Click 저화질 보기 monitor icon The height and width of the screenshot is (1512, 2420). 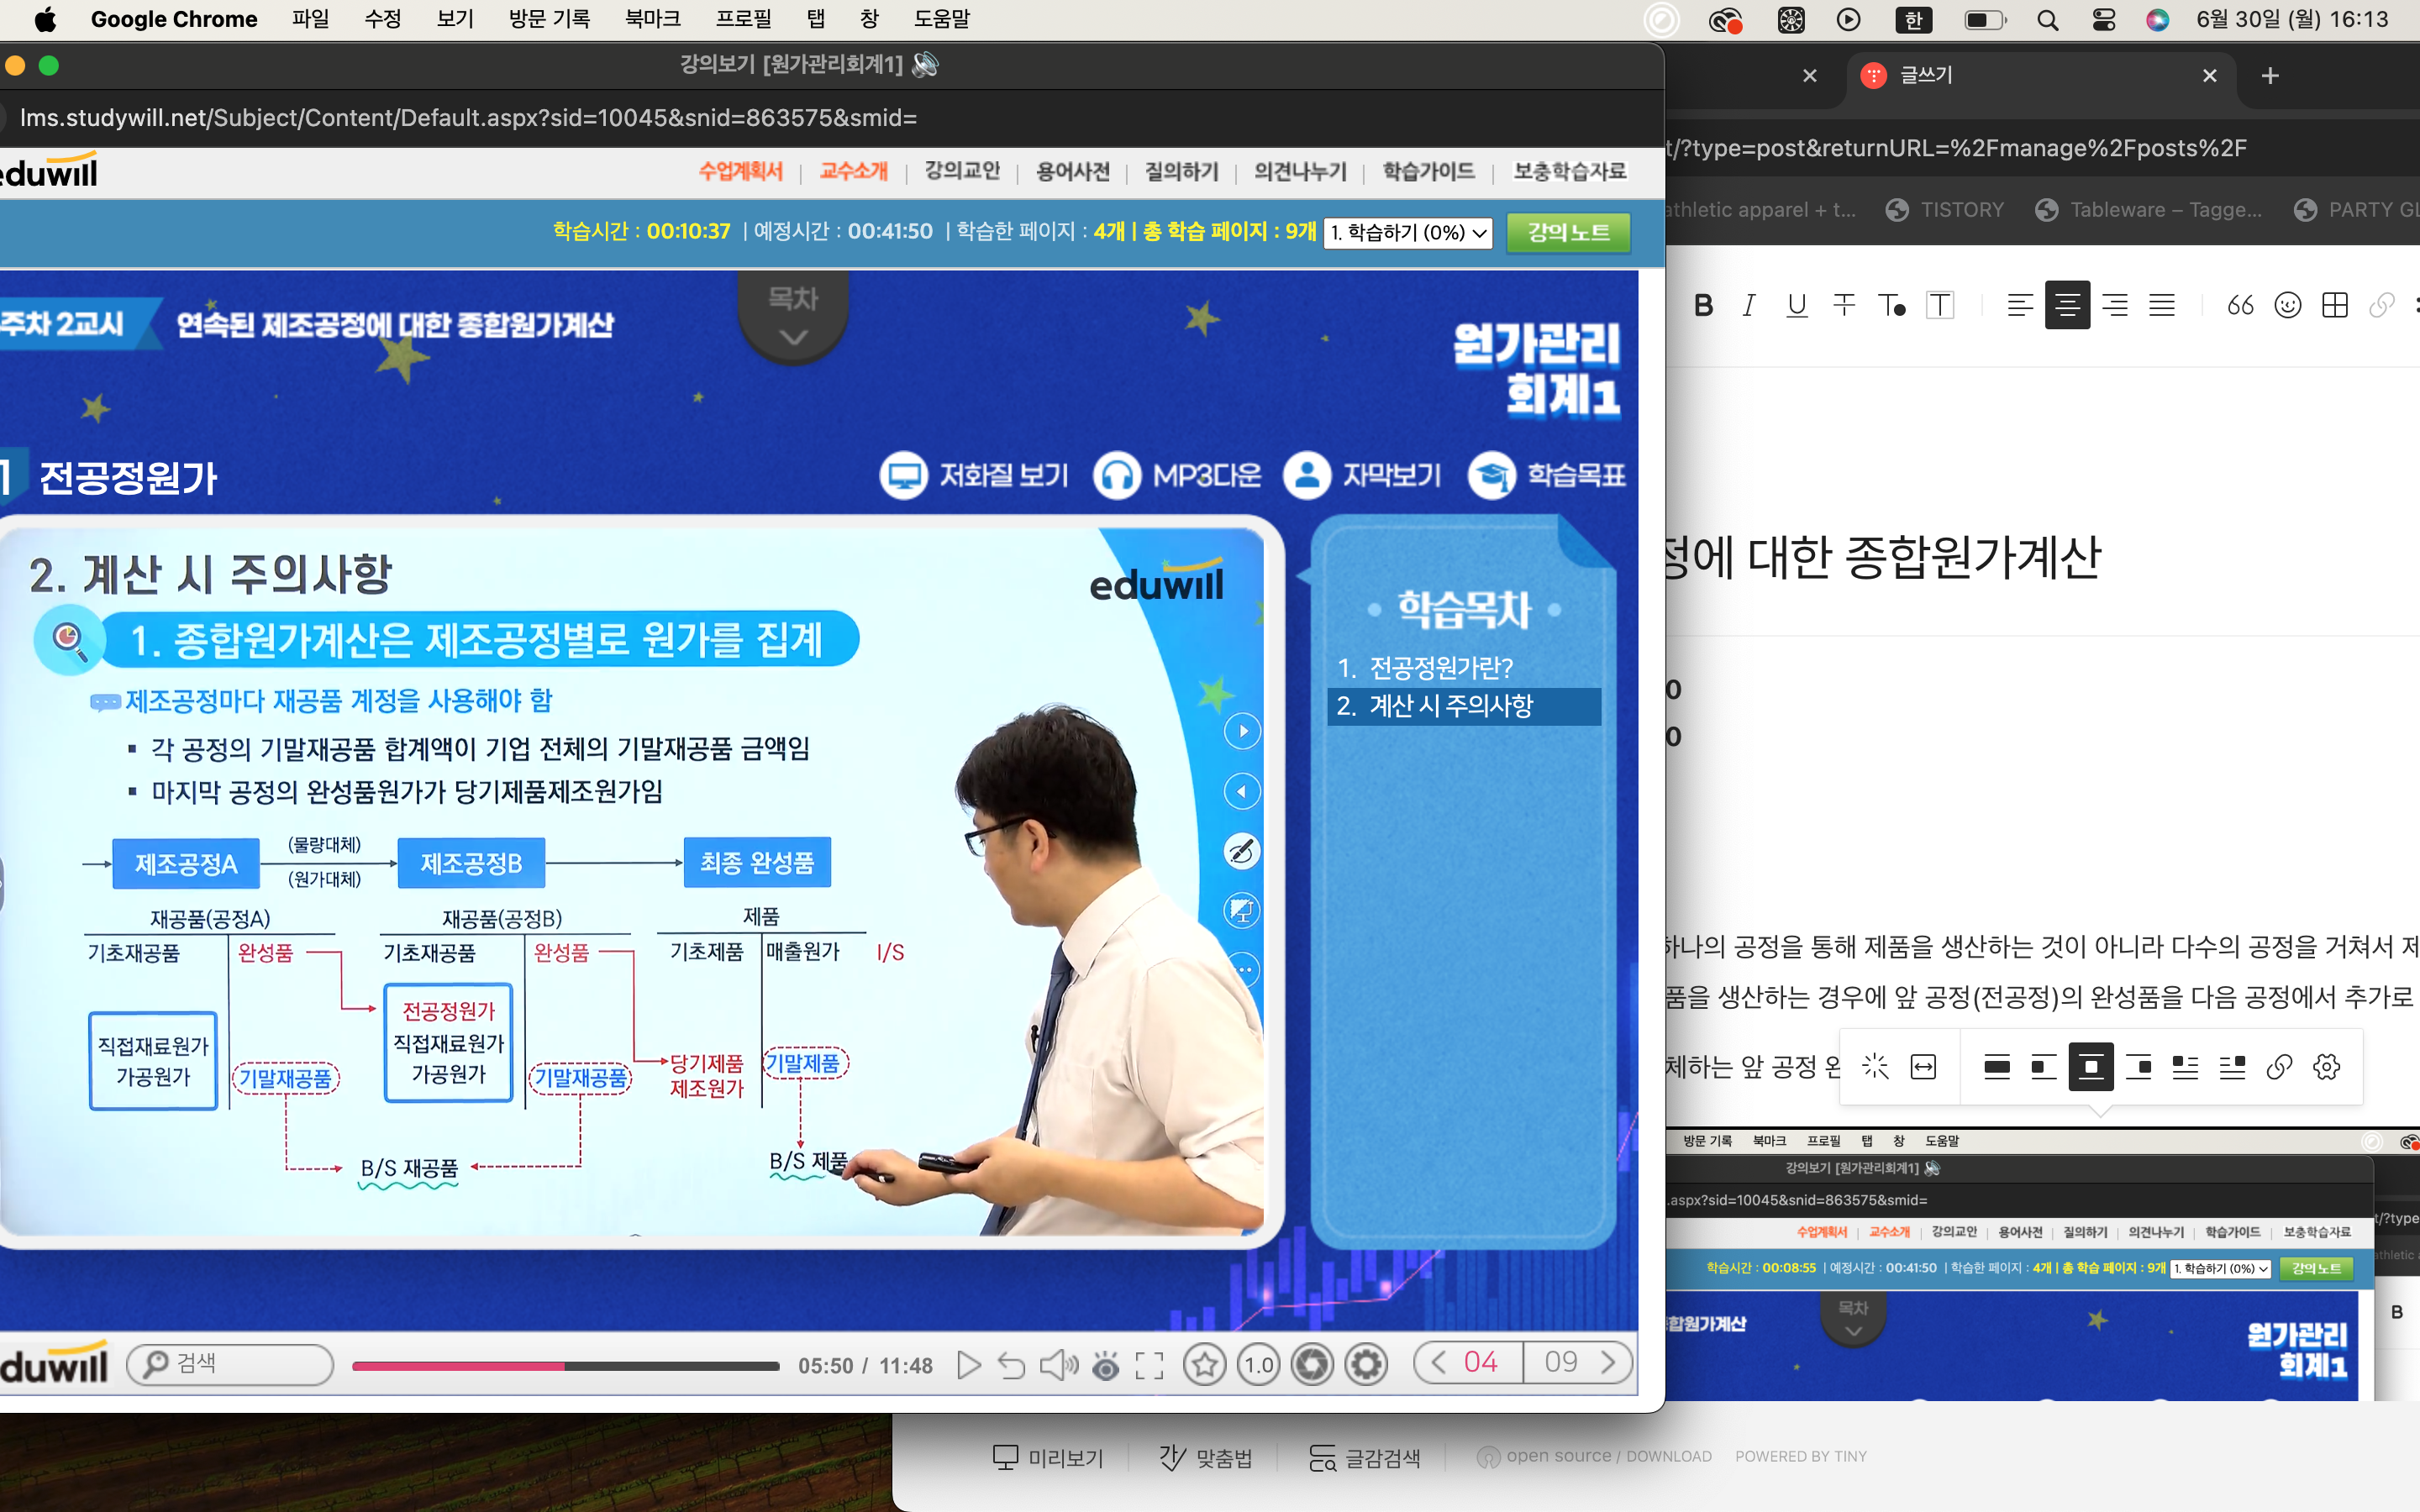point(903,475)
